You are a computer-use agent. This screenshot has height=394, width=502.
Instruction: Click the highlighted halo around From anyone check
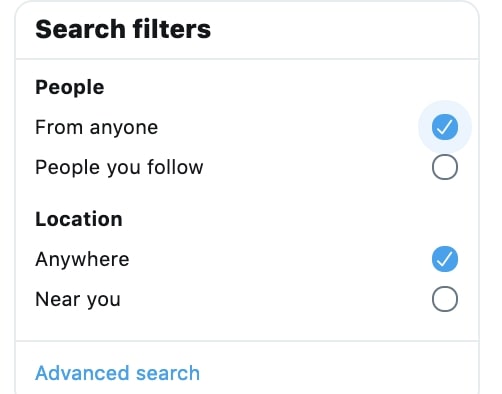point(445,127)
